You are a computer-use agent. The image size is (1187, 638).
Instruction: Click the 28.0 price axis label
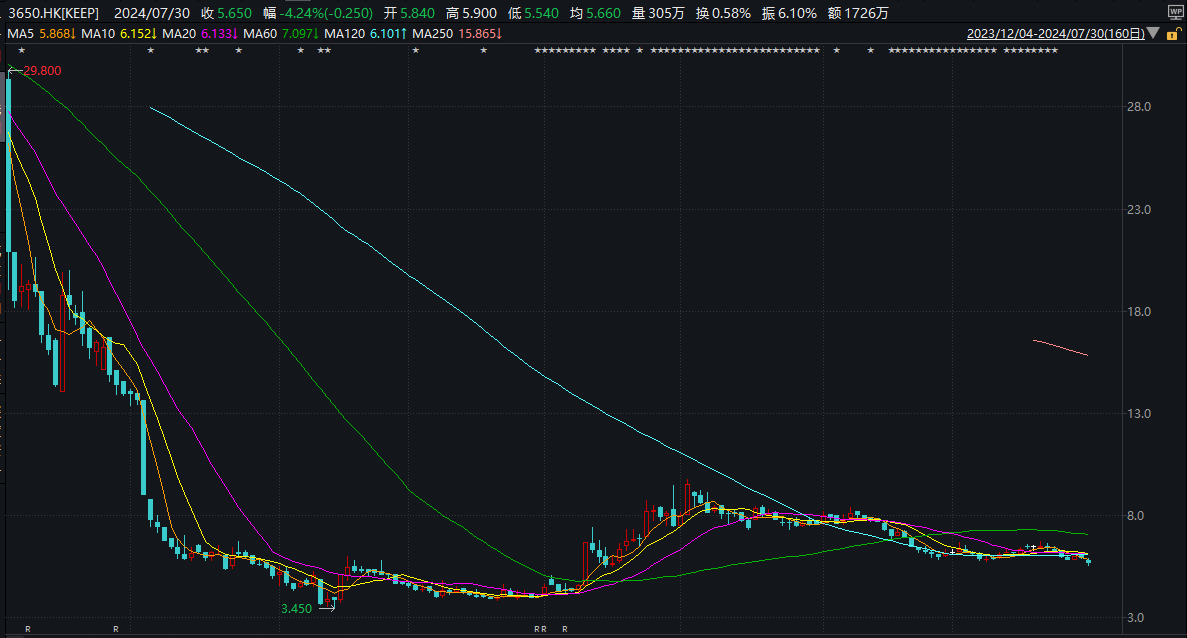click(1139, 107)
